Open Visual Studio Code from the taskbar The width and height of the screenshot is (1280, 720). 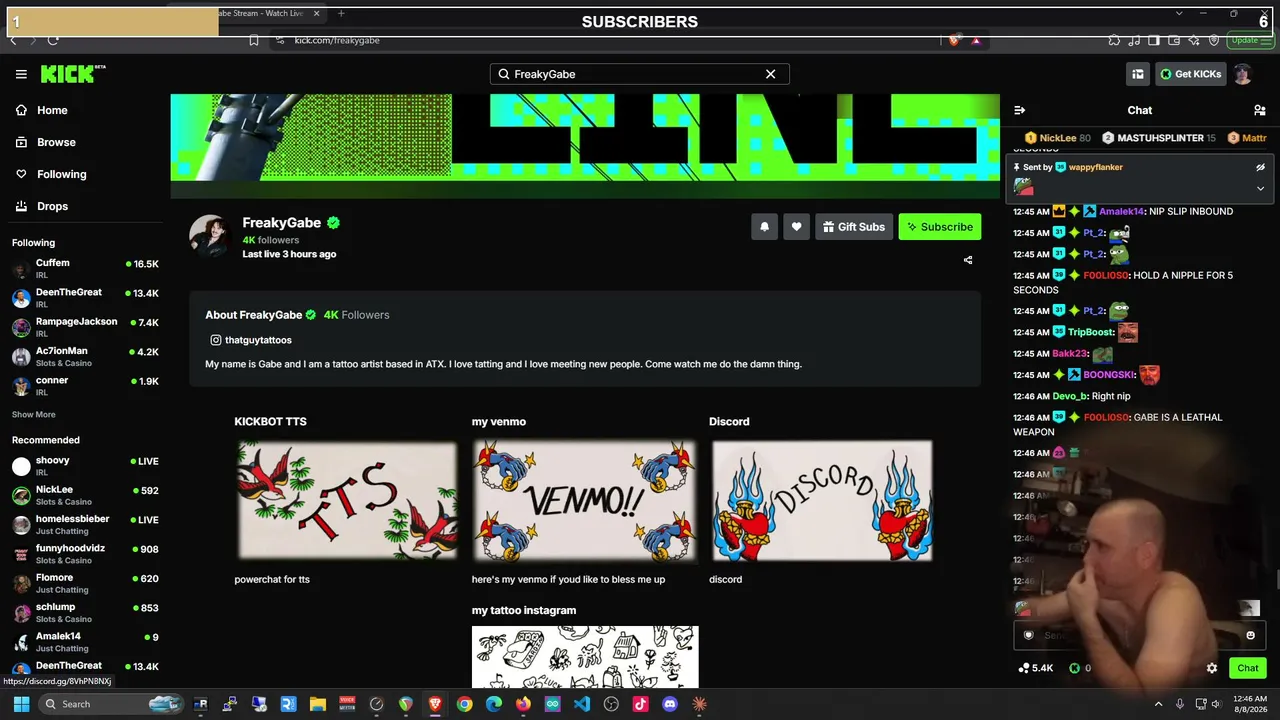pyautogui.click(x=582, y=704)
